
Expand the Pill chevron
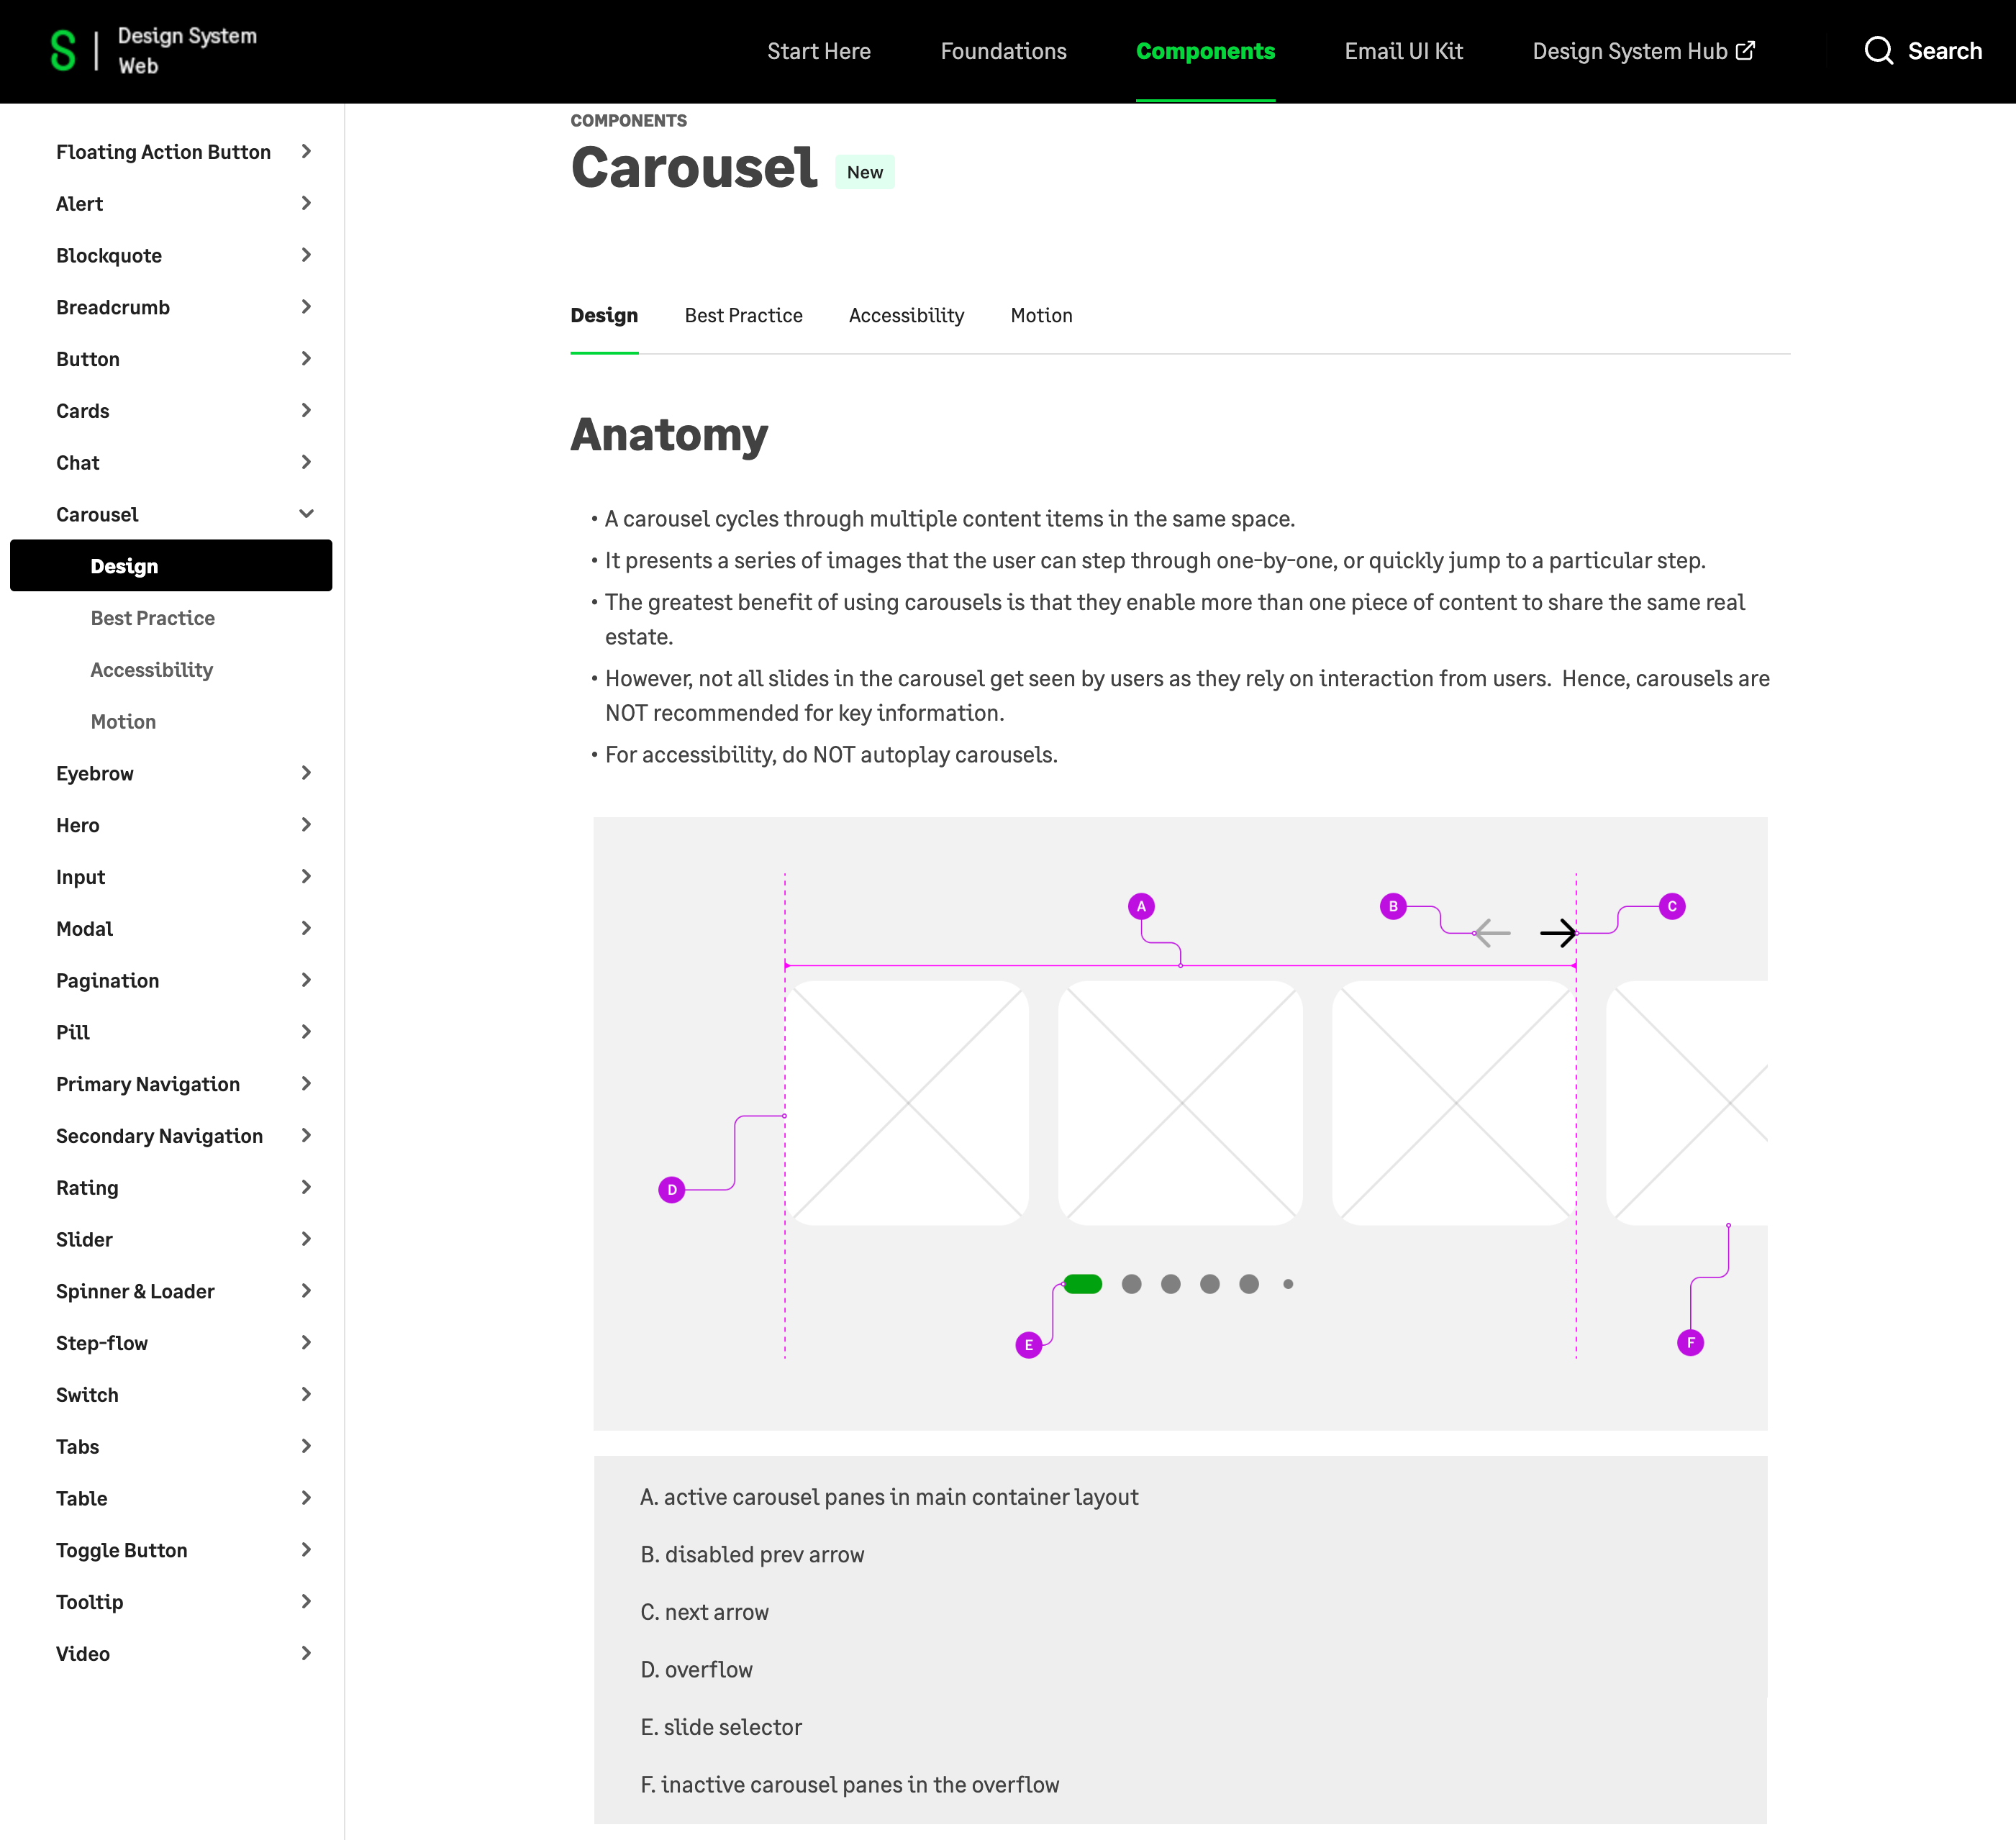306,1032
